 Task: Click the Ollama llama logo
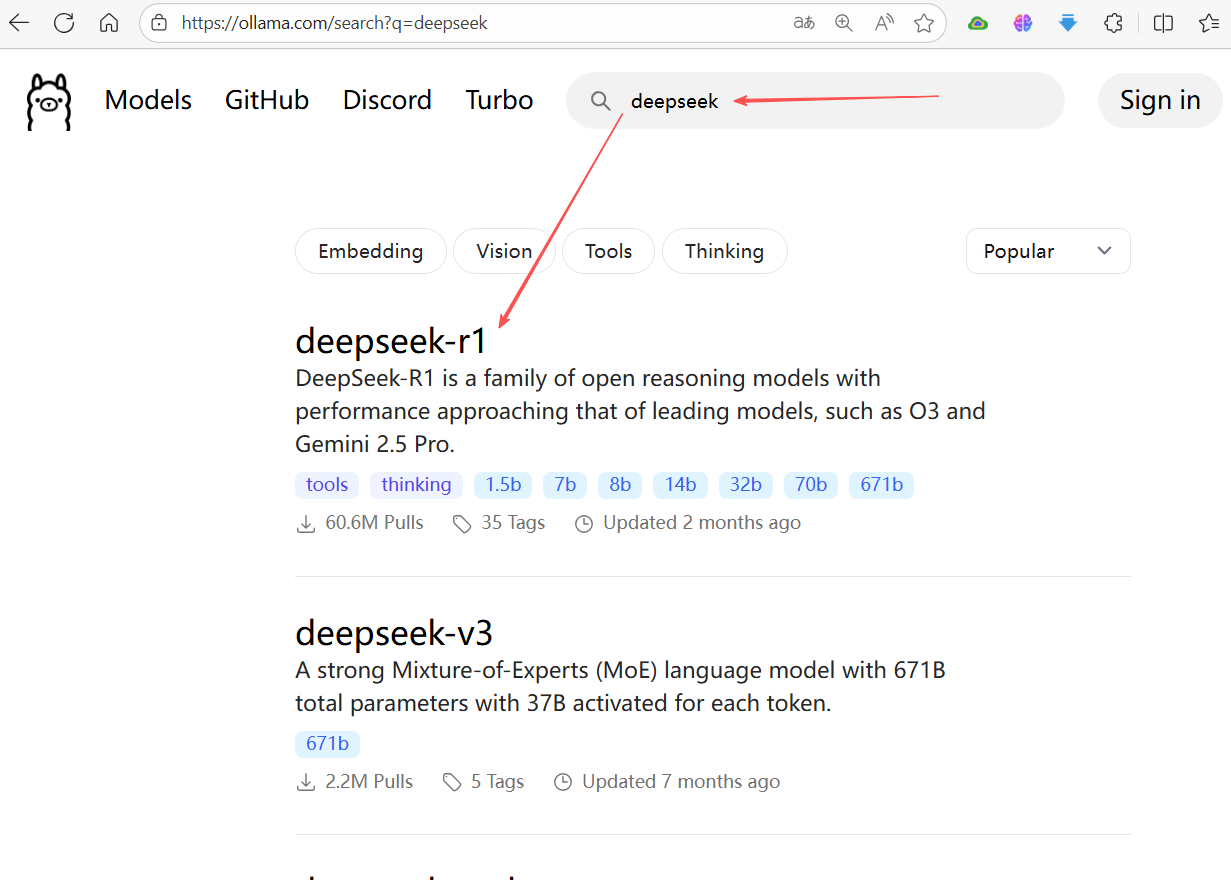[x=49, y=102]
